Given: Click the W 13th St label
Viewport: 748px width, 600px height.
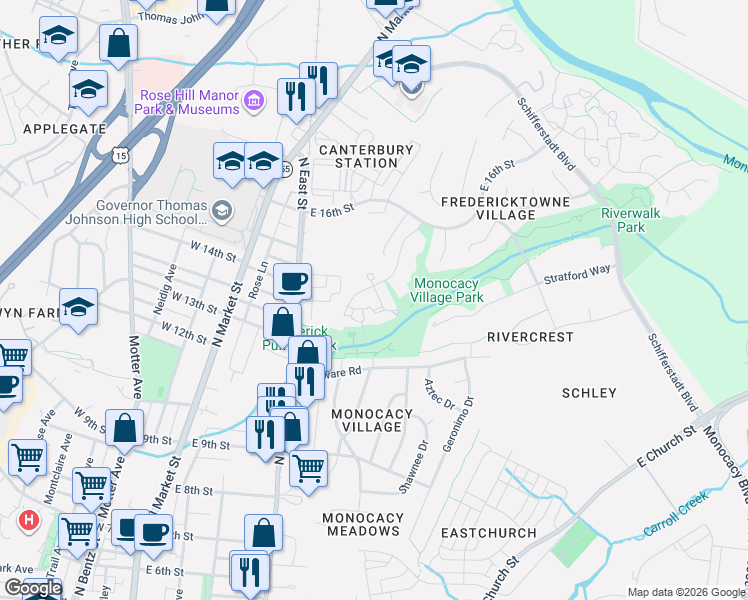Looking at the screenshot, I should (195, 302).
